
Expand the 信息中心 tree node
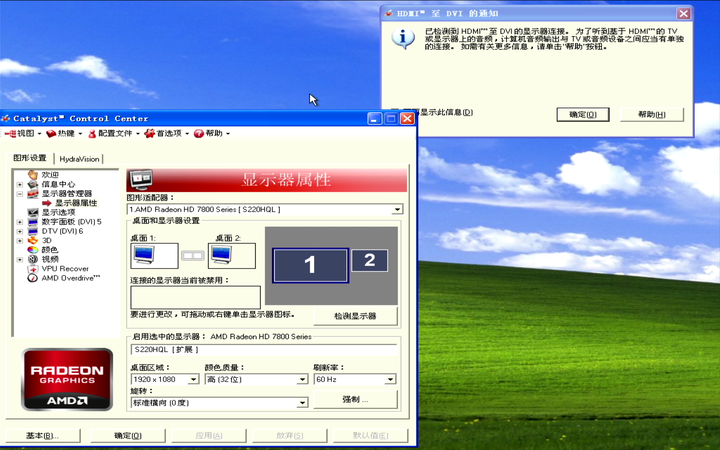tap(20, 185)
